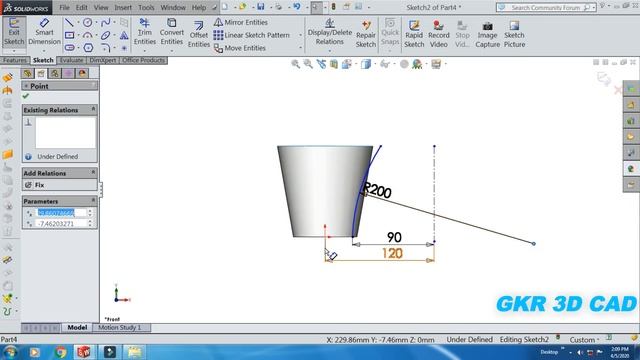Select the Point sketch tool

(x=124, y=48)
